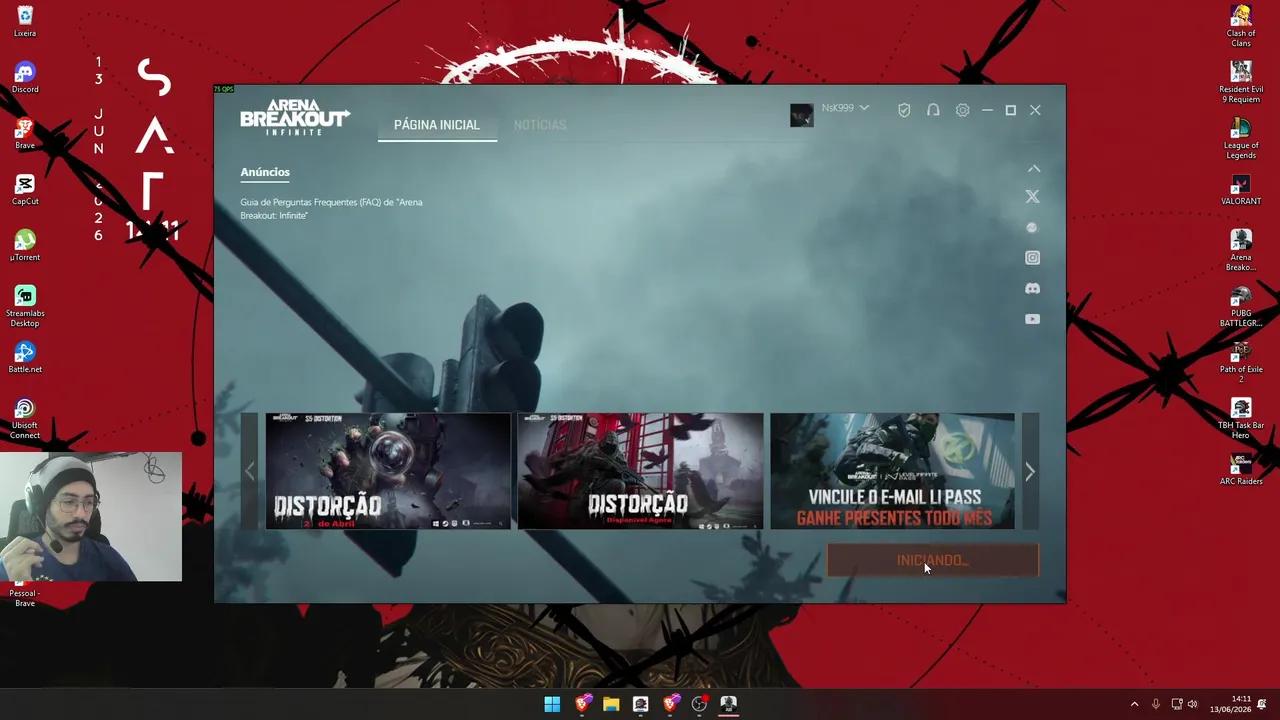Open network settings from system tray
Screen dimensions: 1280x720
tap(1177, 704)
